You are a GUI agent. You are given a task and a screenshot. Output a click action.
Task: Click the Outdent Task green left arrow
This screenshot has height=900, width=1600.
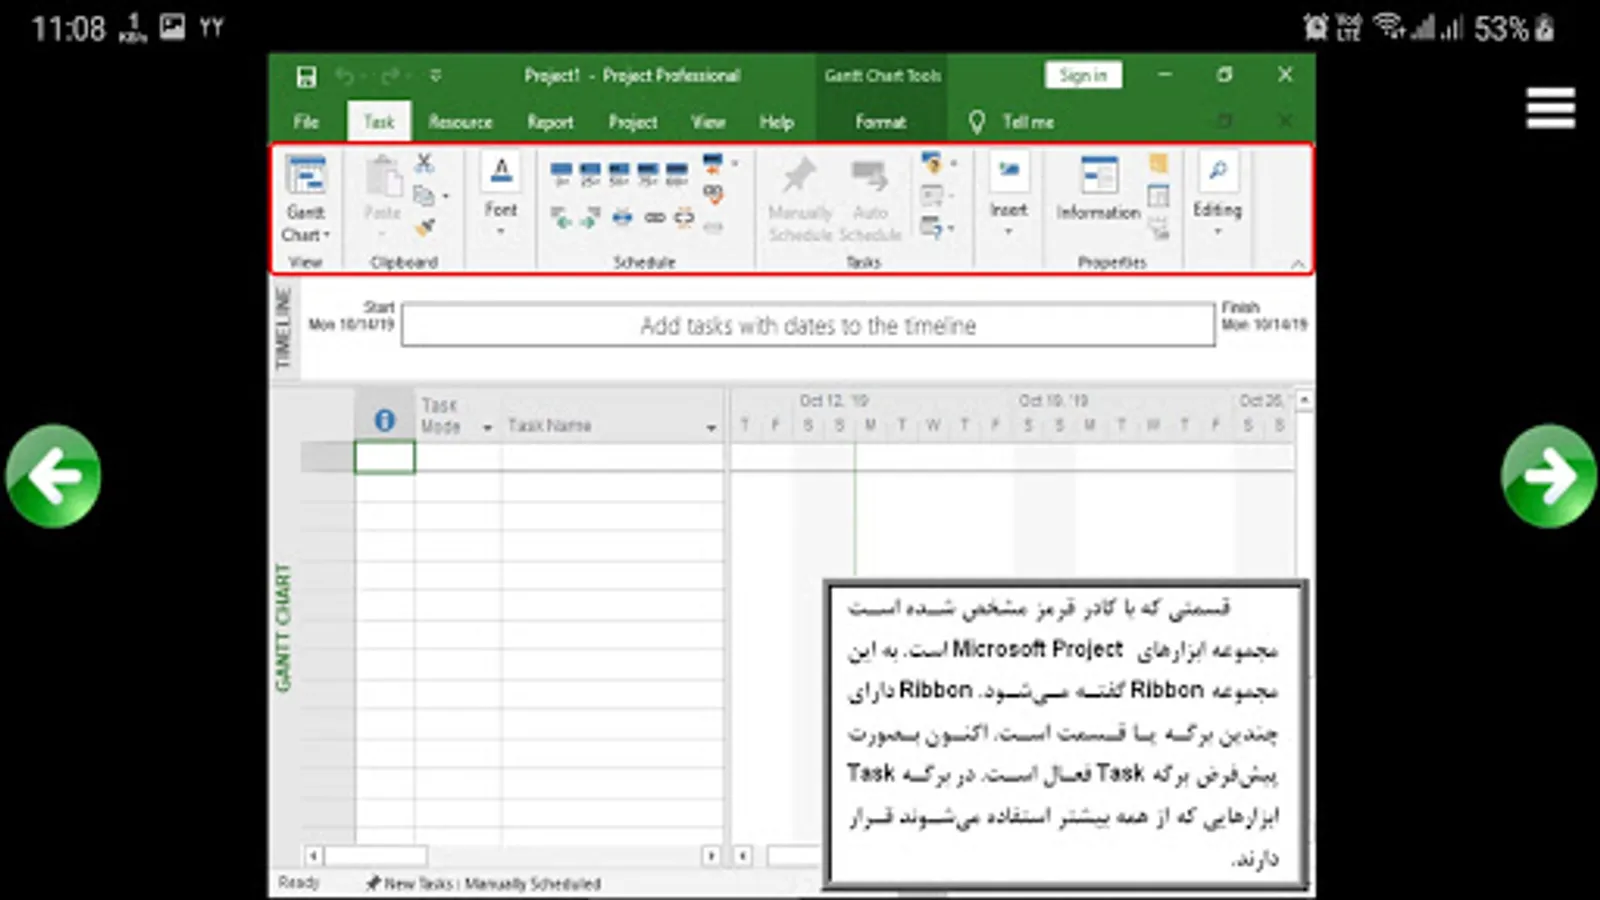[562, 218]
